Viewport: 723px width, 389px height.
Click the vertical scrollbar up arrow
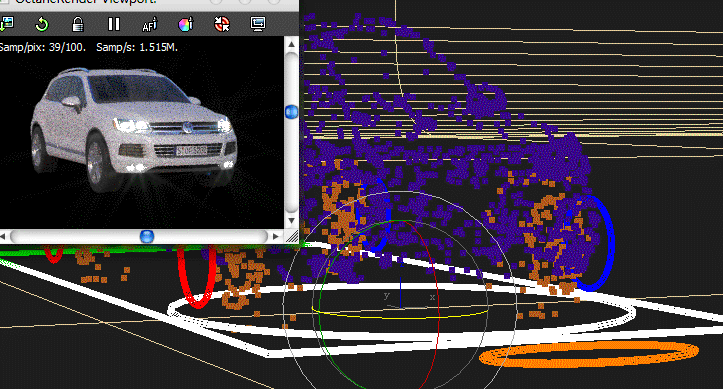291,44
